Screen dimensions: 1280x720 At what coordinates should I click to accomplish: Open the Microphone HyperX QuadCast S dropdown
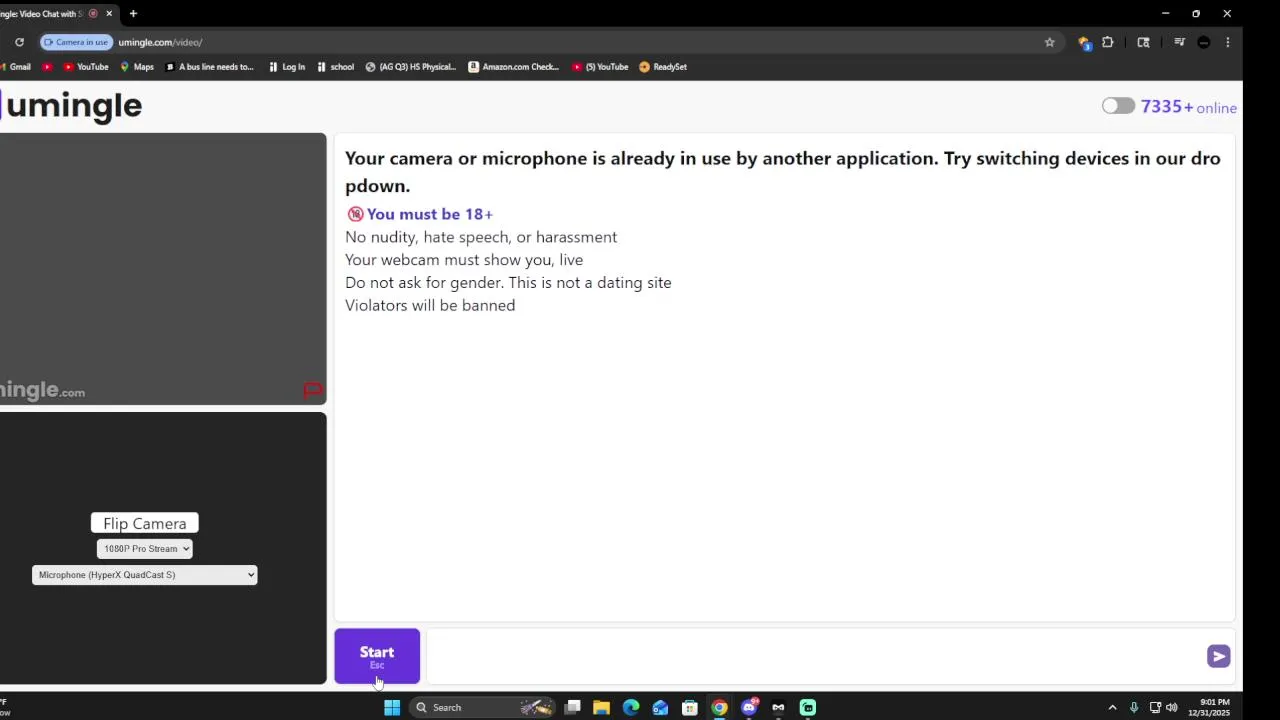coord(144,574)
